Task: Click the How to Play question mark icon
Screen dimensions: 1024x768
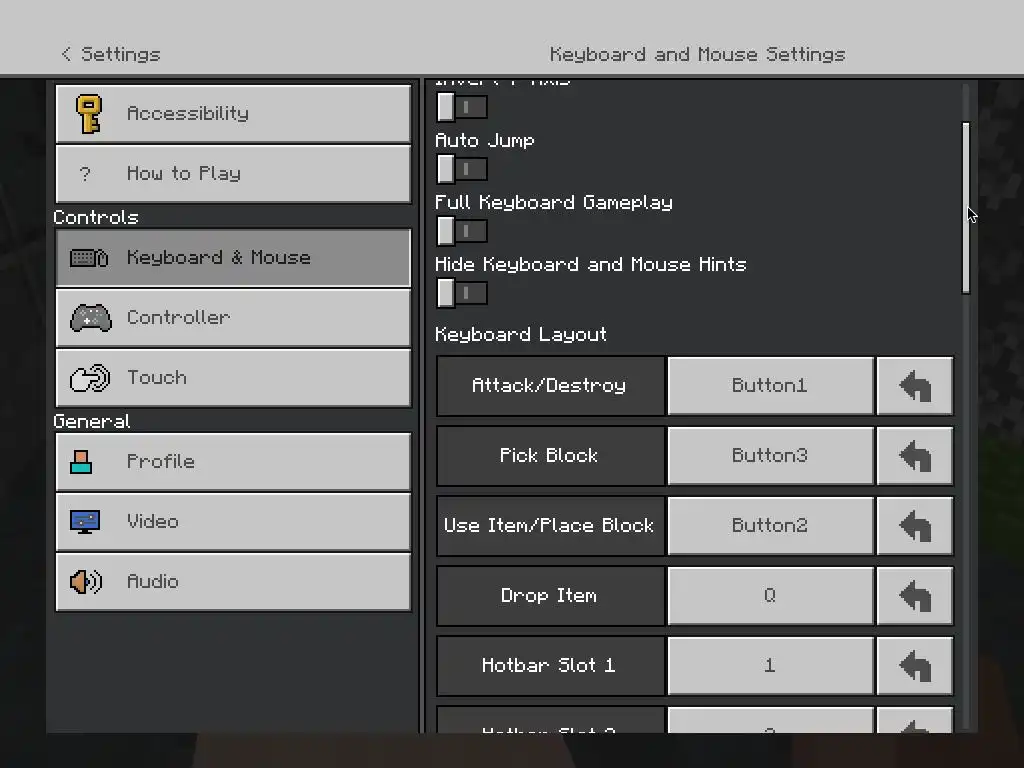Action: 85,174
